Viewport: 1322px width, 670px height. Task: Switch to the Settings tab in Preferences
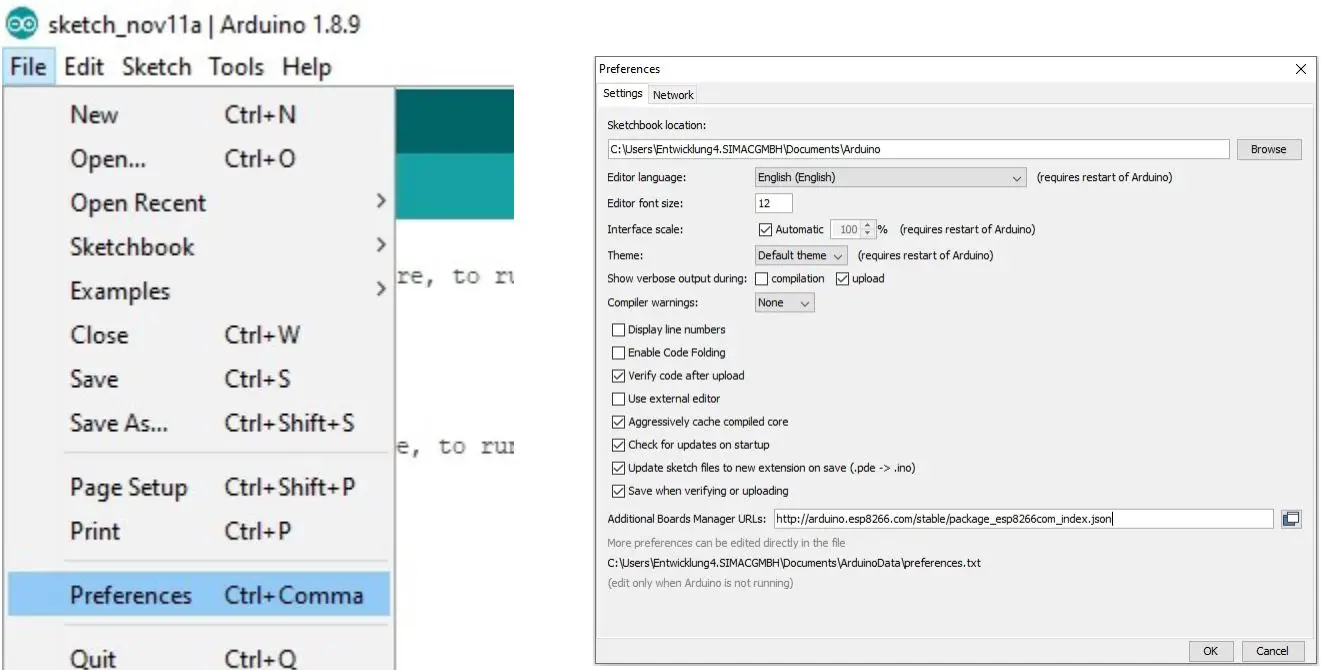[x=622, y=94]
